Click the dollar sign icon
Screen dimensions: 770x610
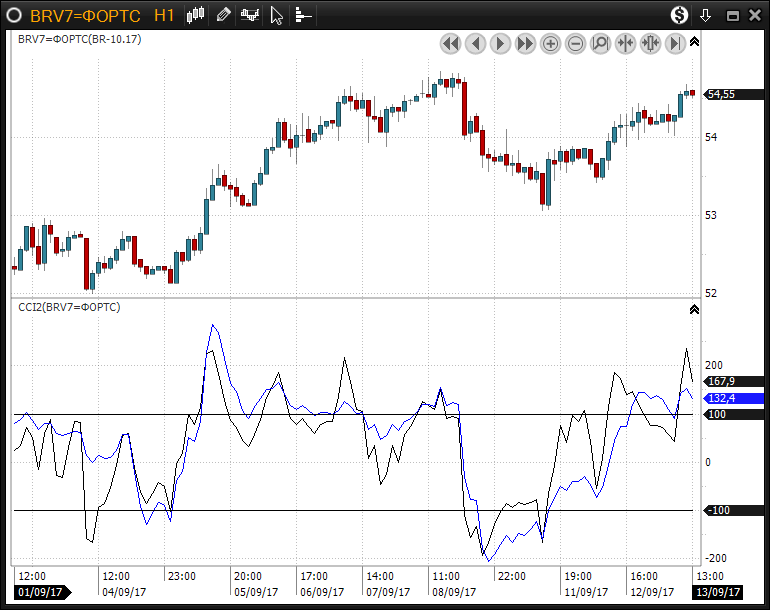(x=679, y=15)
